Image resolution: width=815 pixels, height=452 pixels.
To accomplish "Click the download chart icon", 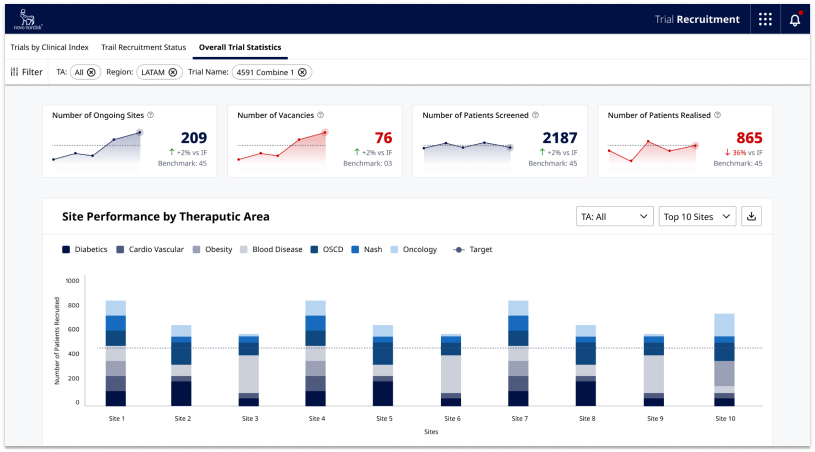I will pyautogui.click(x=753, y=216).
